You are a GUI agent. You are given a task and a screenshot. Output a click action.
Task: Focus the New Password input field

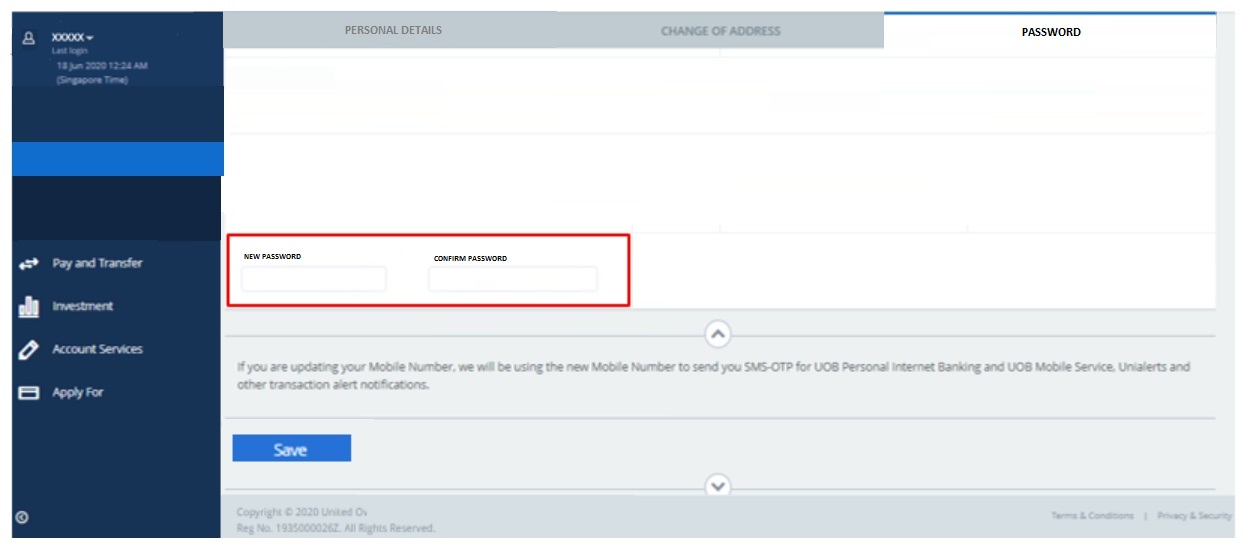point(313,279)
